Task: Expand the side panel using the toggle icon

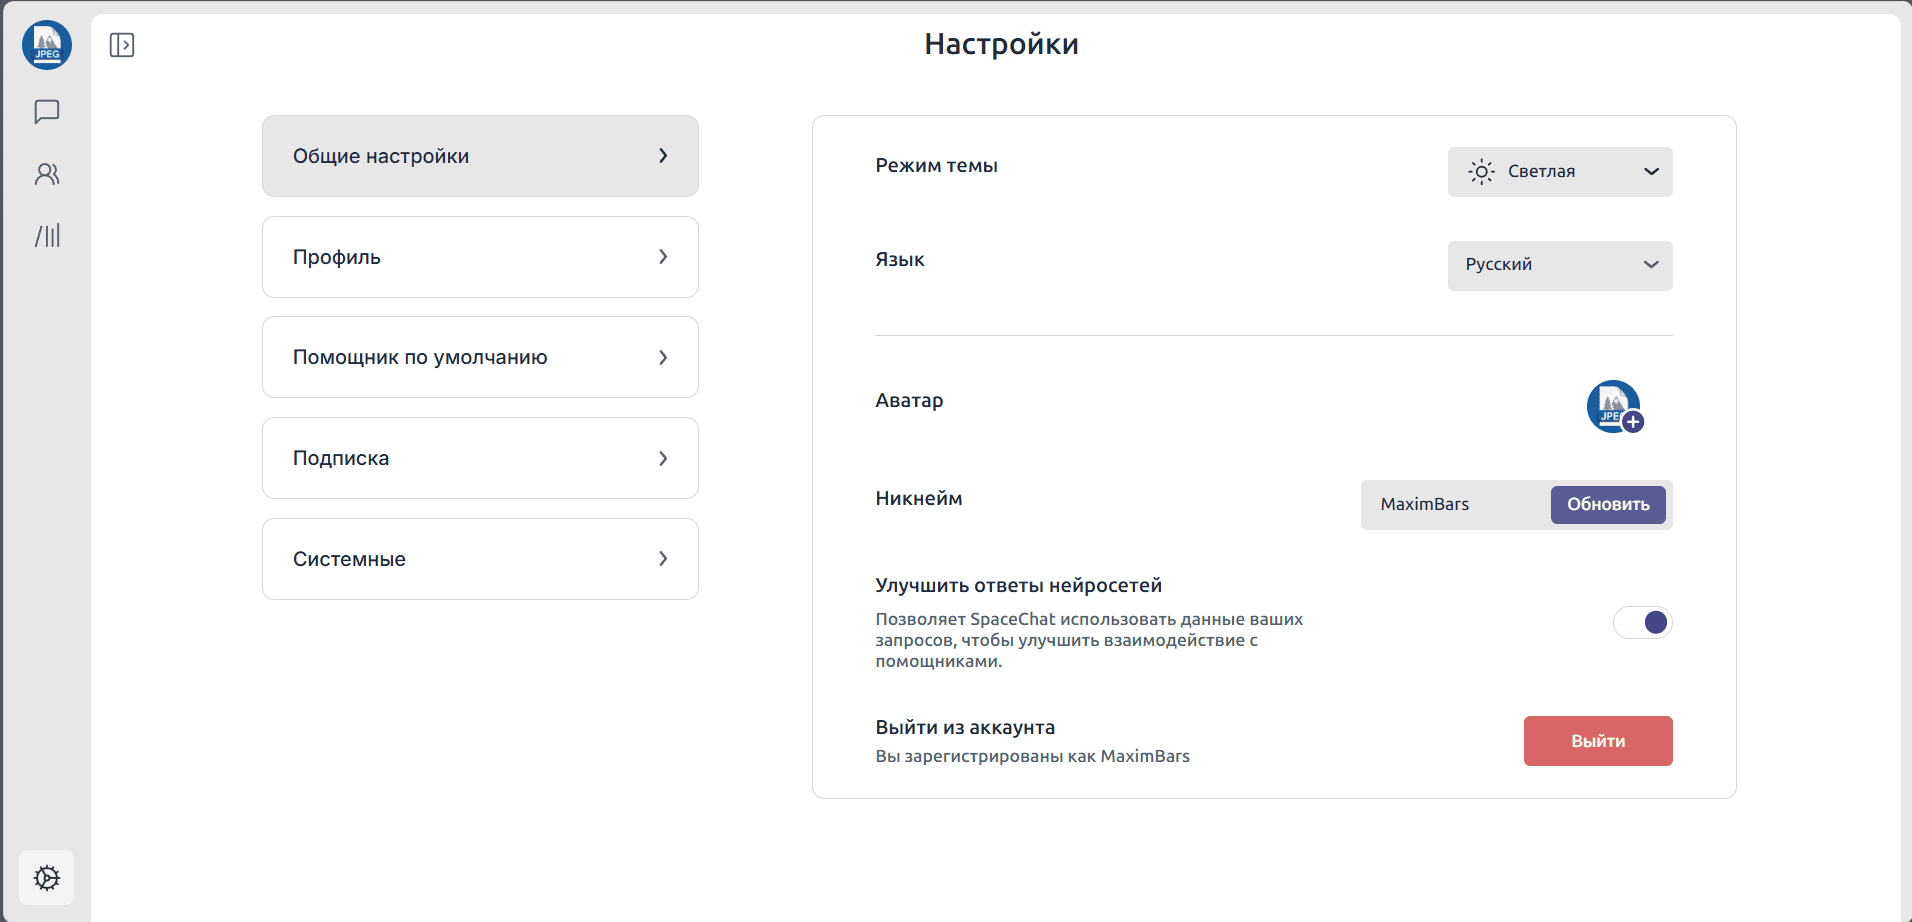Action: [x=122, y=45]
